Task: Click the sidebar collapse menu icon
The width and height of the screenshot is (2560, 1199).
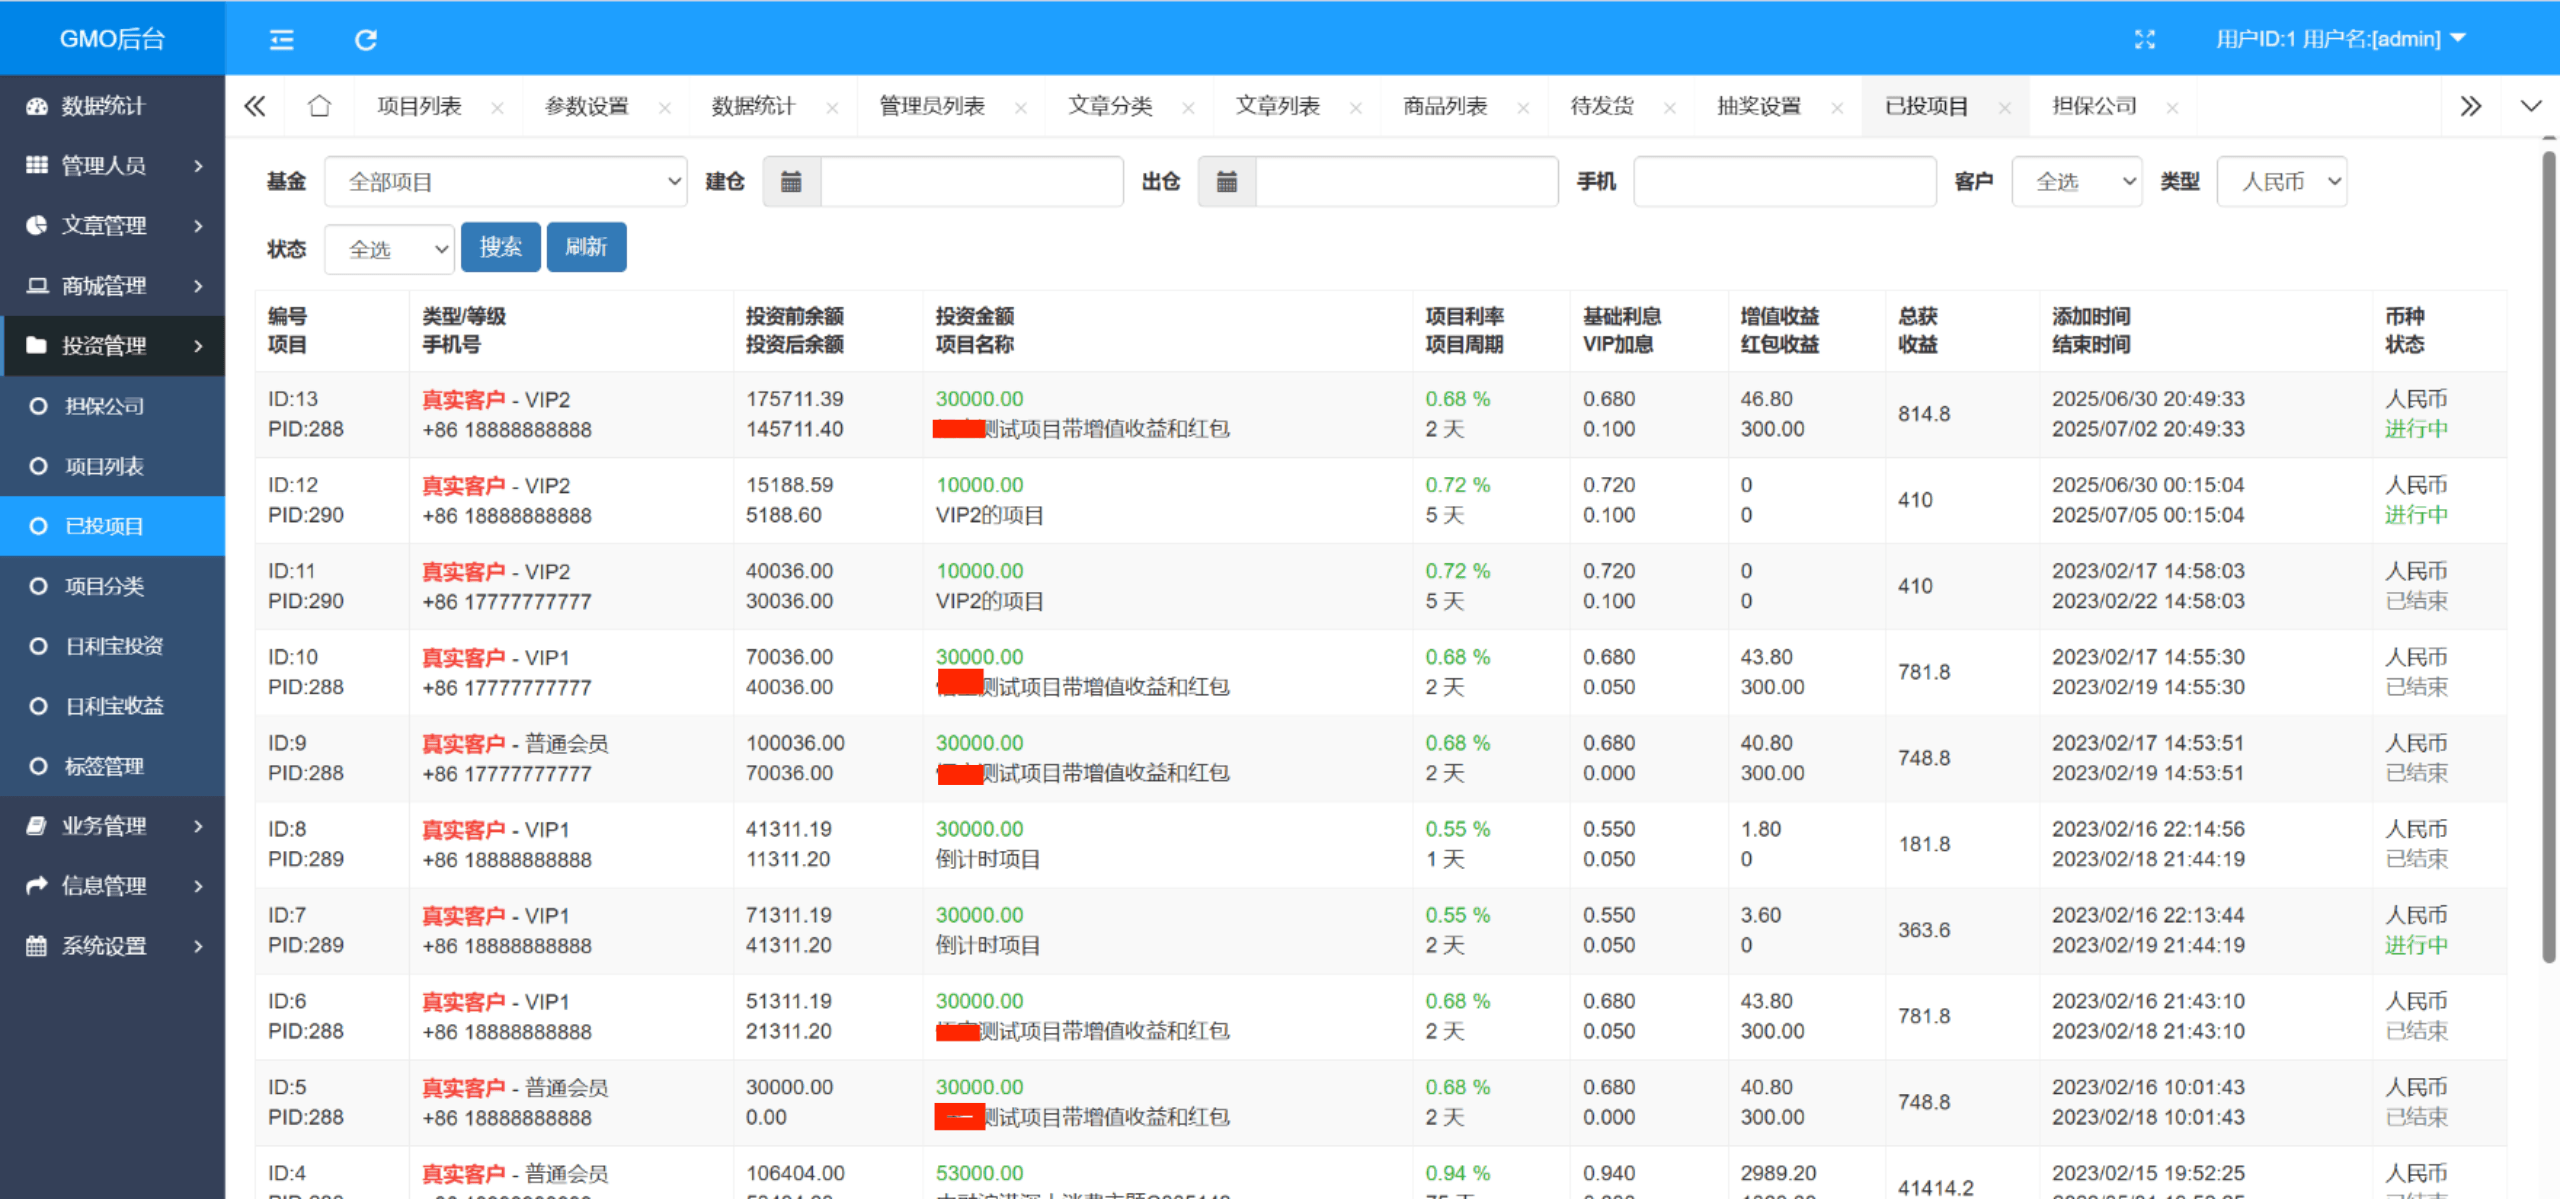Action: [282, 40]
